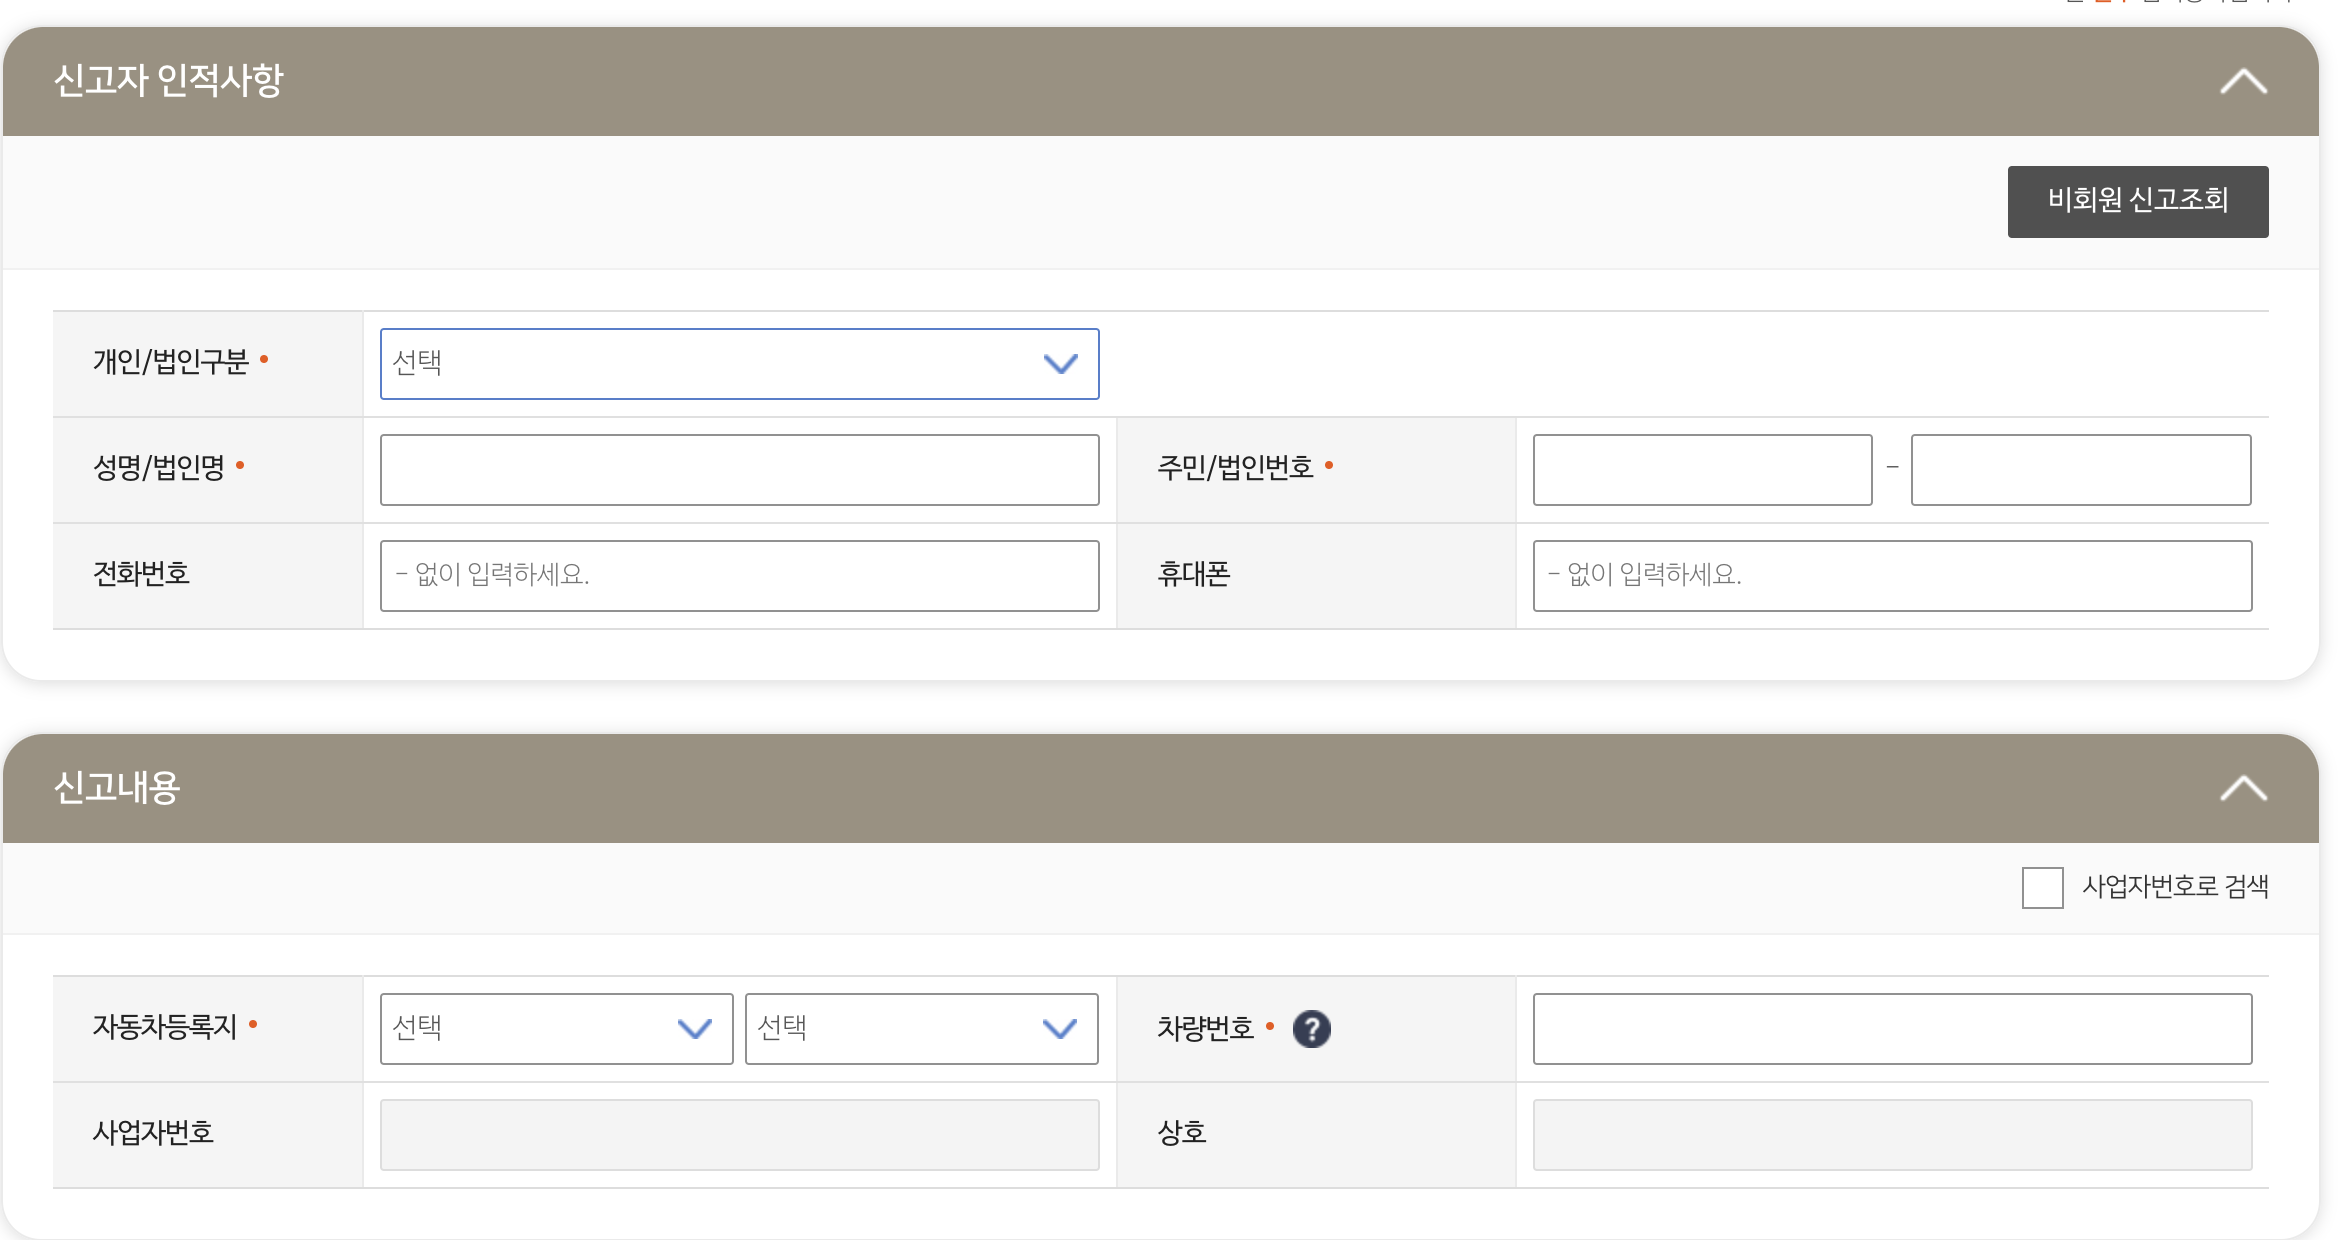
Task: Click the 차량번호 input field
Action: [1891, 1028]
